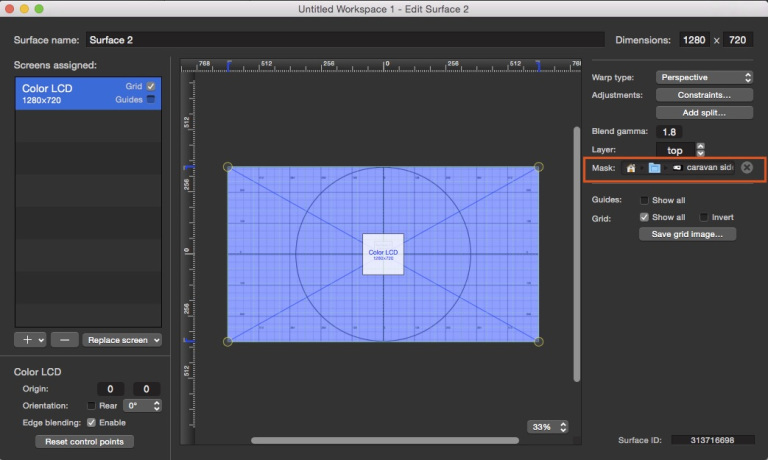Open the 33% zoom level dropdown
The width and height of the screenshot is (768, 460).
point(548,427)
